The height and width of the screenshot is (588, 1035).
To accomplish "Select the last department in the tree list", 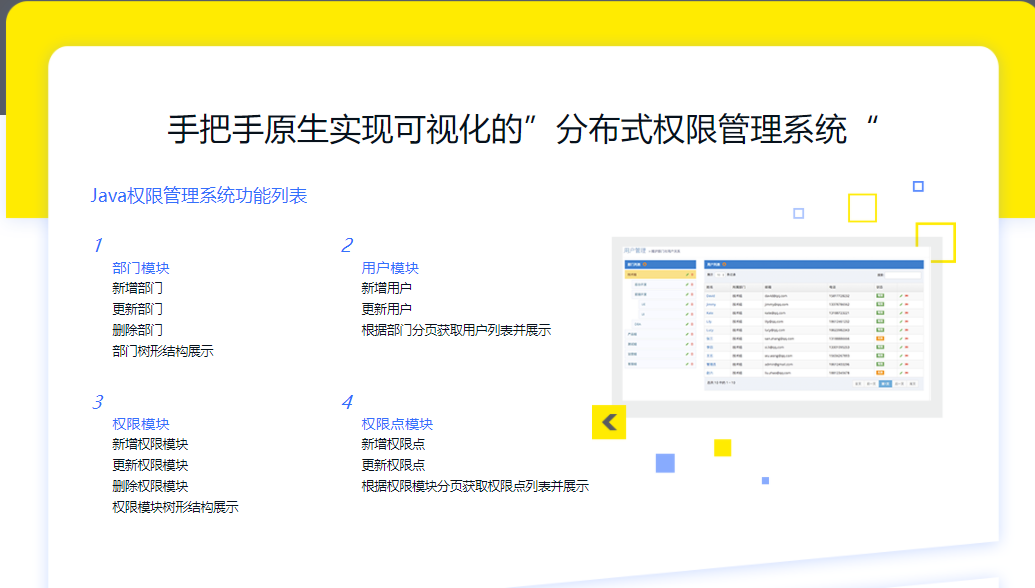I will pyautogui.click(x=632, y=364).
